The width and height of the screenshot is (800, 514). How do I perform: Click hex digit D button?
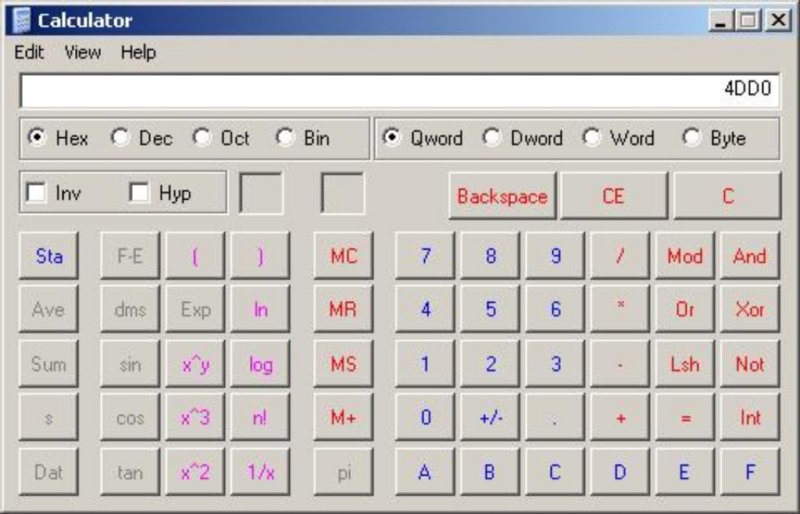coord(620,472)
